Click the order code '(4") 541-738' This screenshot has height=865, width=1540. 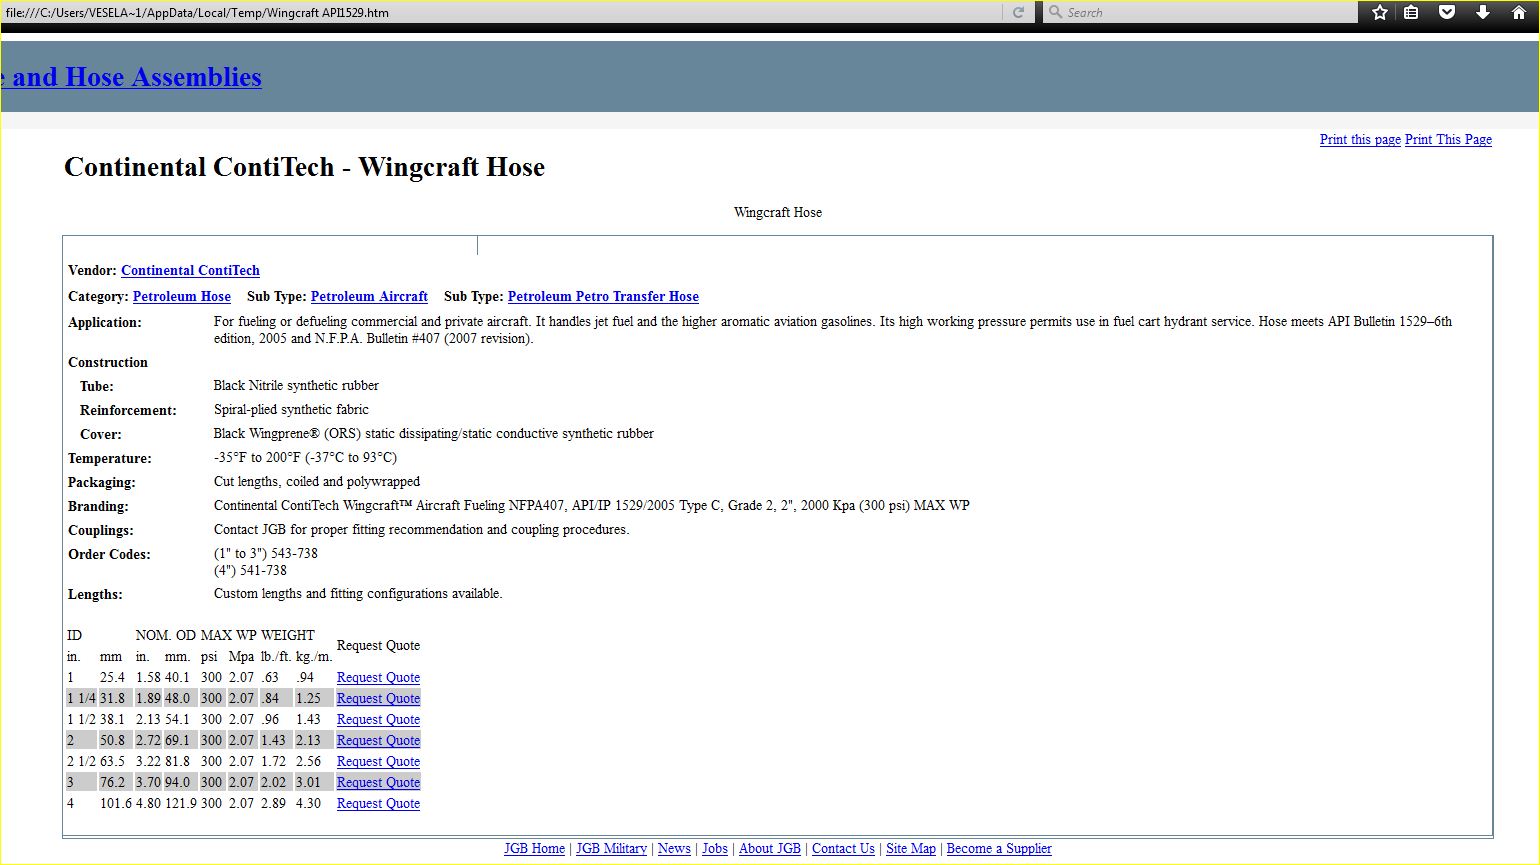[250, 571]
